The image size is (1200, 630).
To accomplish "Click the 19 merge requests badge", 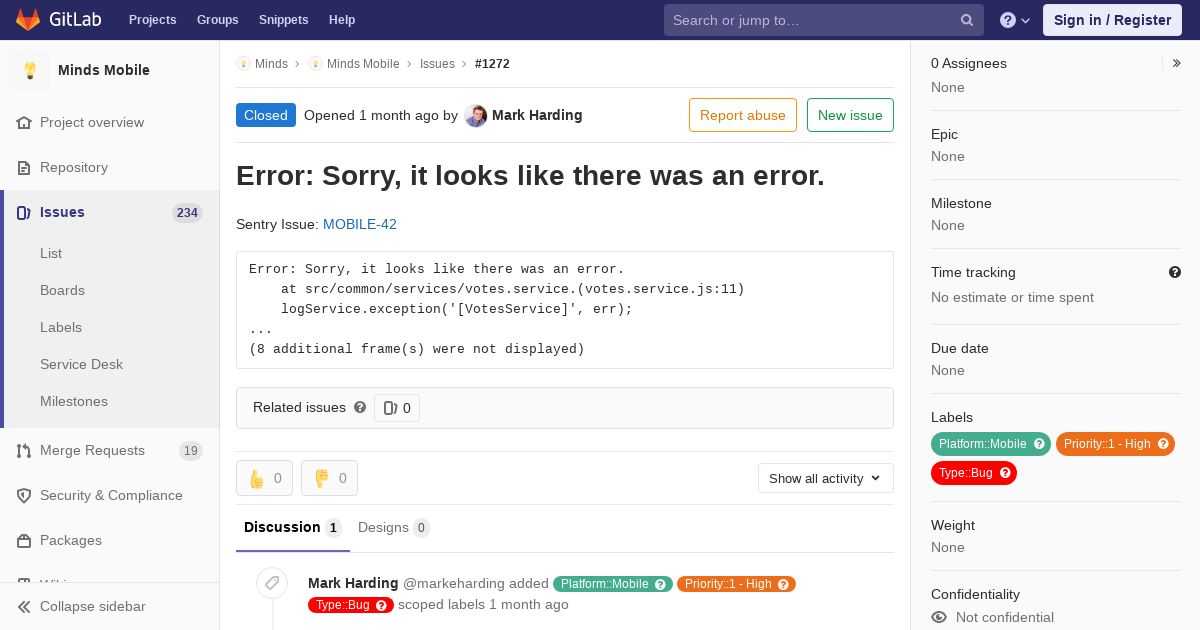I will [x=191, y=451].
